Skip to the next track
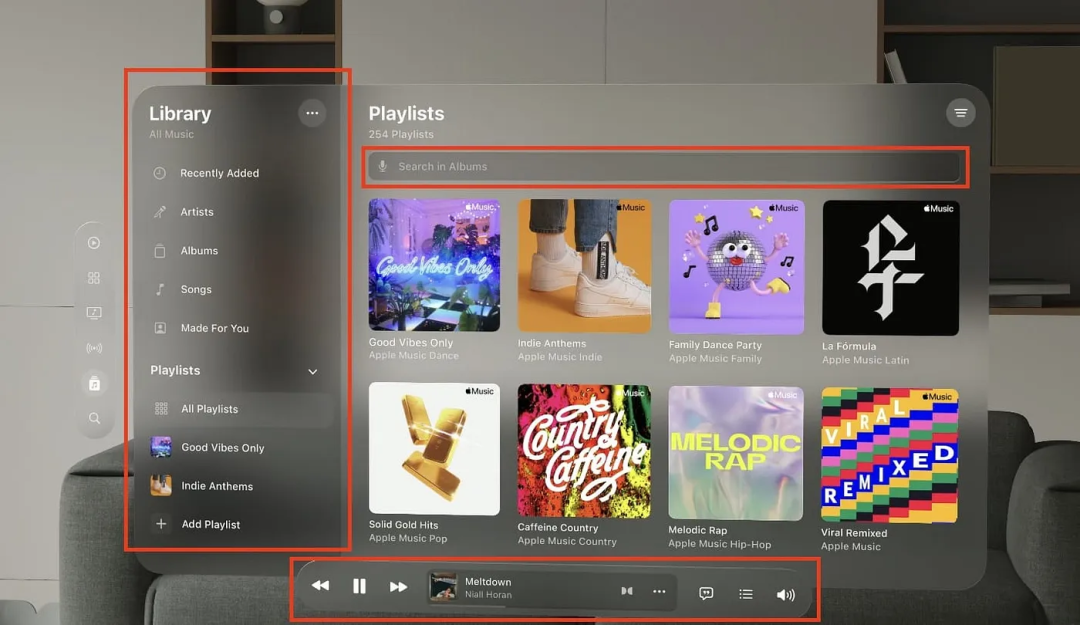Viewport: 1080px width, 625px height. (398, 587)
